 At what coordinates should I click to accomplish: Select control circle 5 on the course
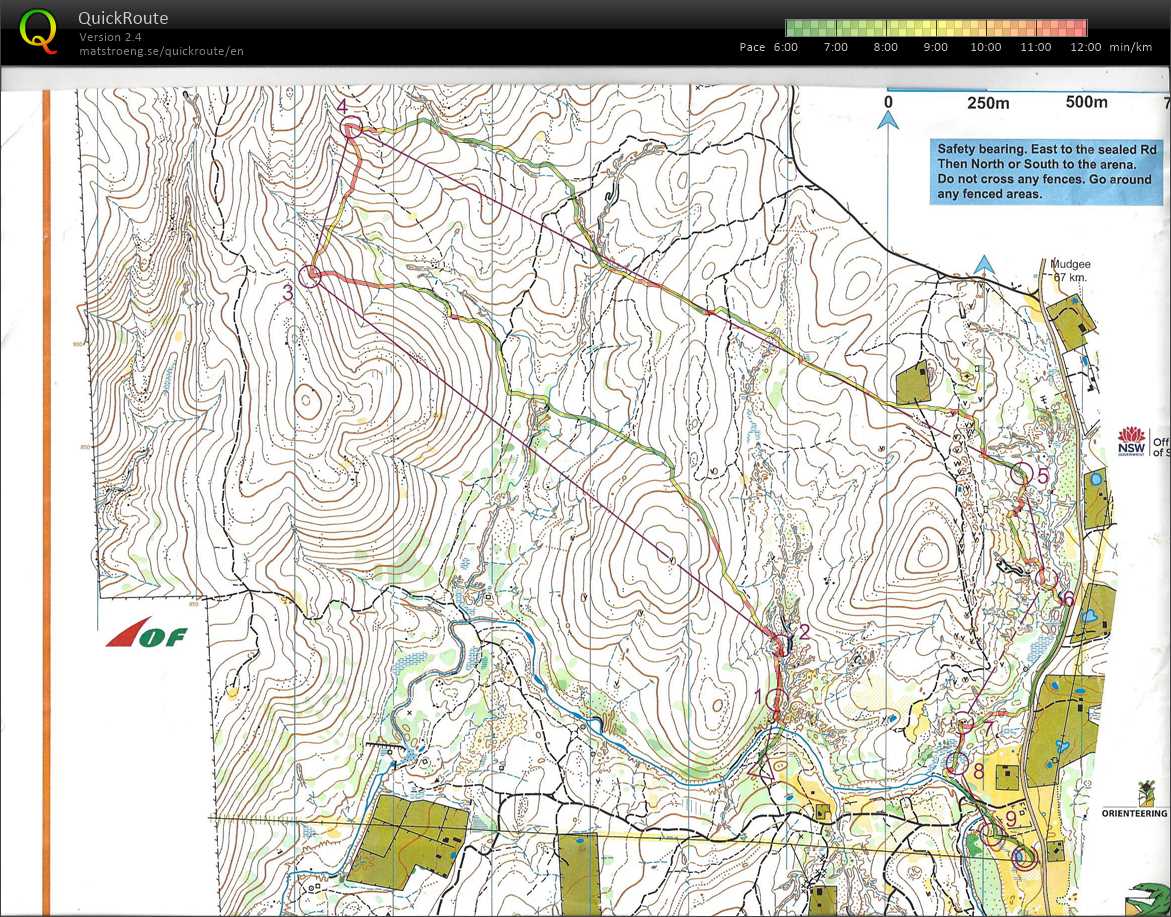(x=1021, y=474)
